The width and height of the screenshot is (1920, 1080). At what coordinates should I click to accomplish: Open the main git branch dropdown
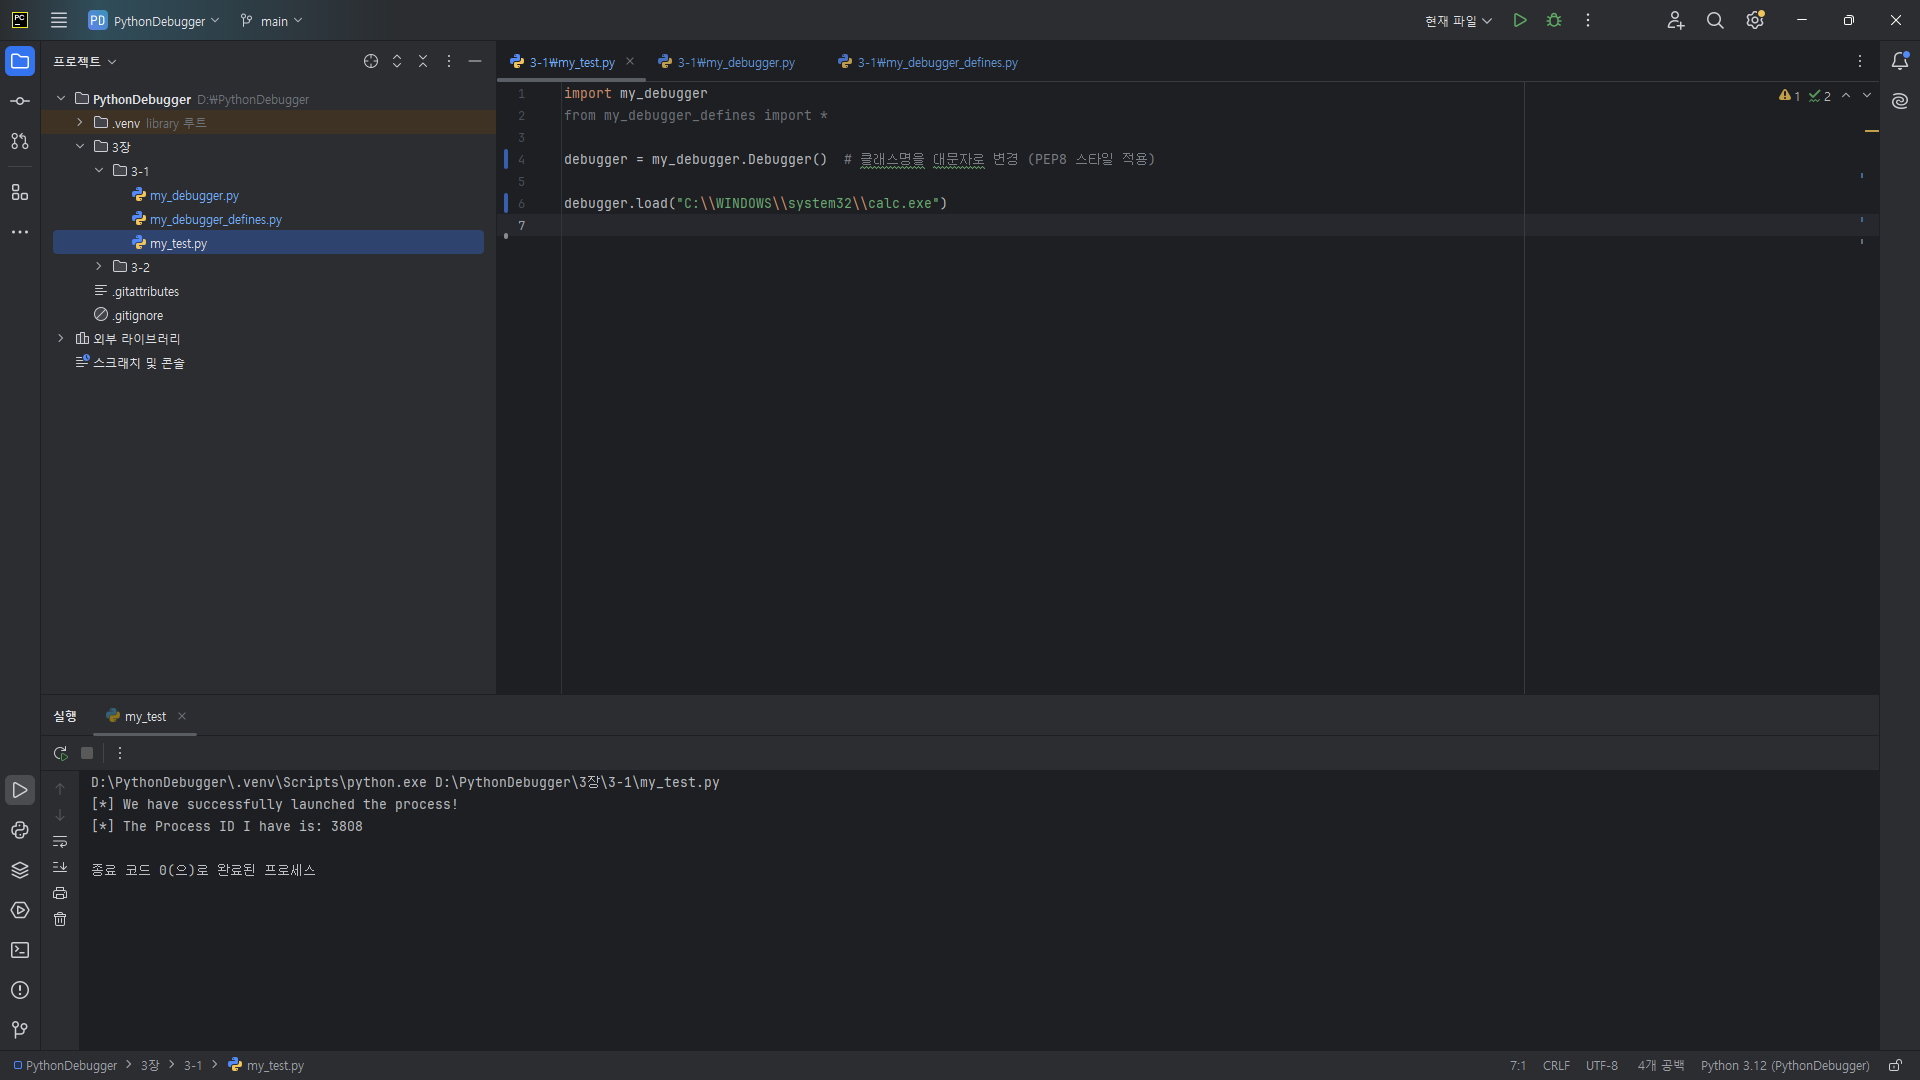(272, 20)
